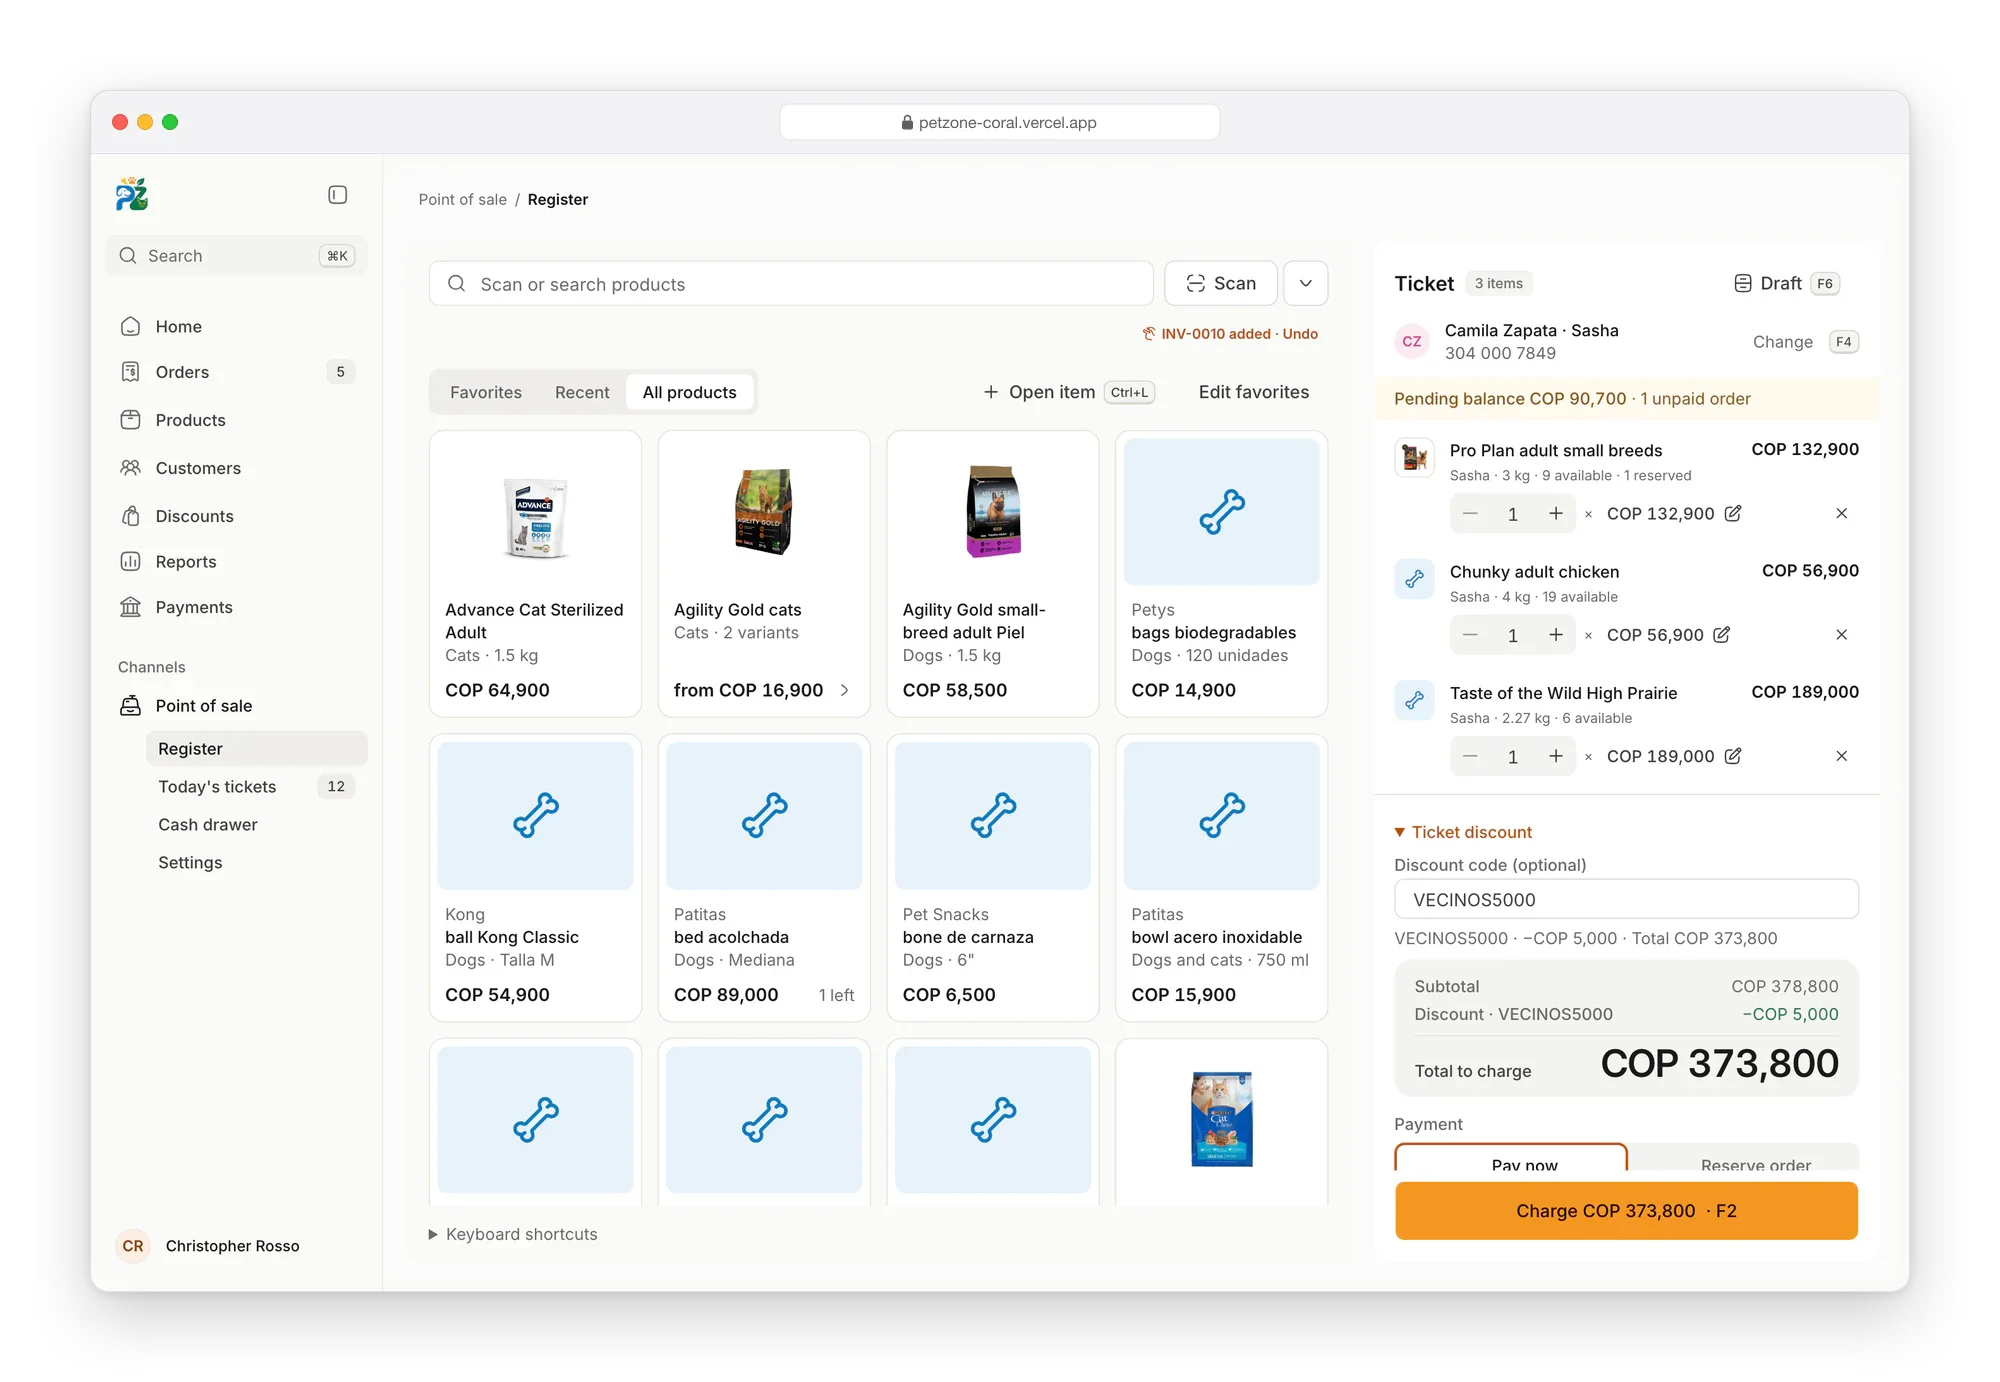Click the Scan button
Image resolution: width=2000 pixels, height=1382 pixels.
[1221, 284]
